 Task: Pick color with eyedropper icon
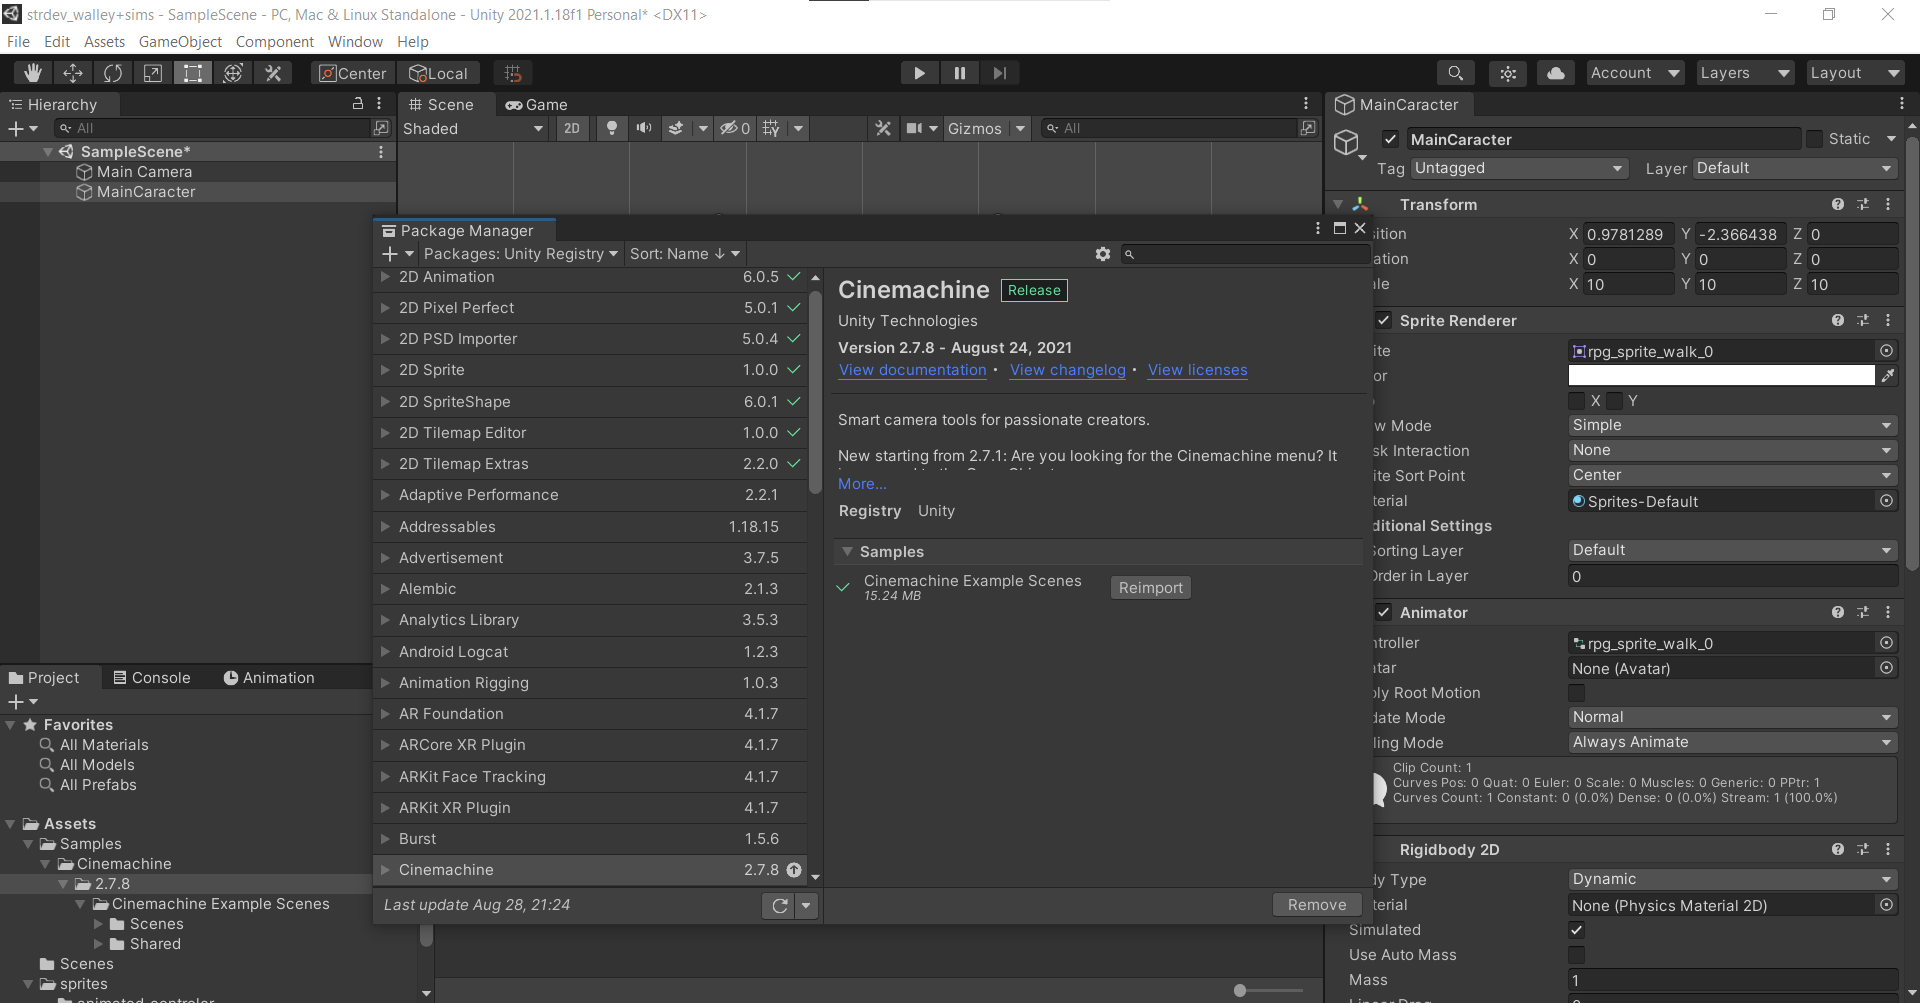coord(1888,375)
